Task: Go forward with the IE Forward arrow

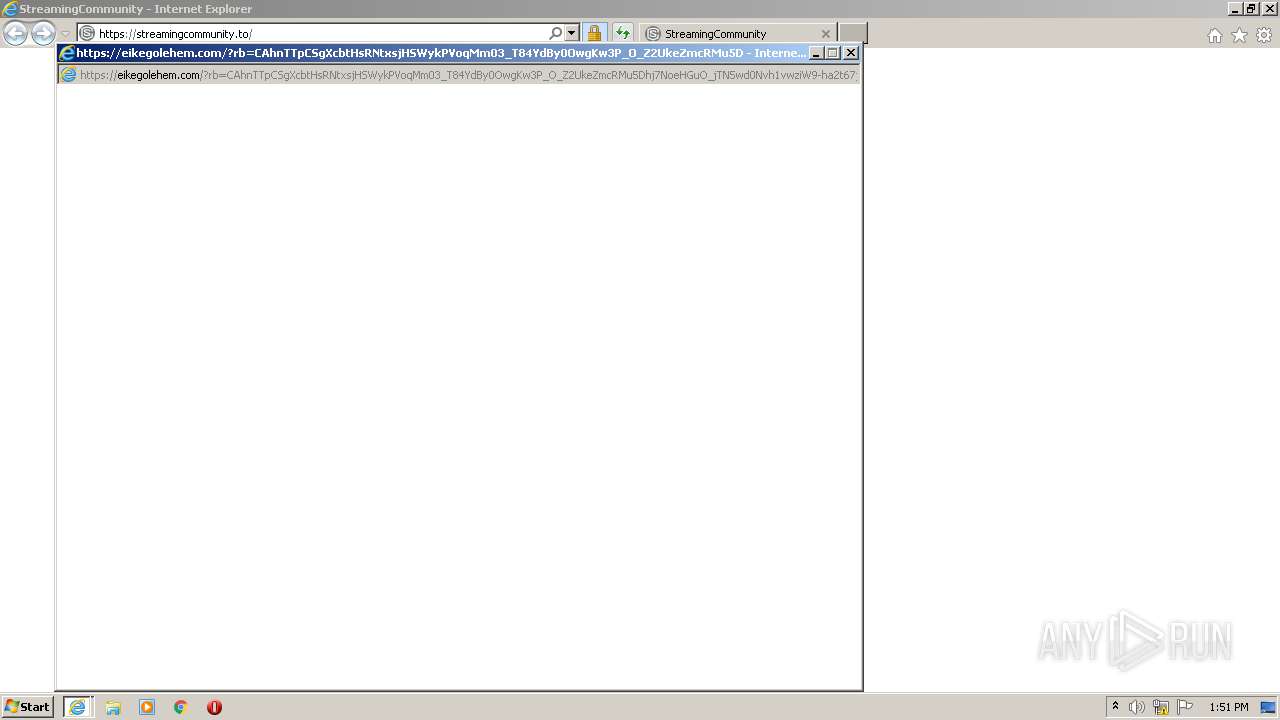Action: pos(43,34)
